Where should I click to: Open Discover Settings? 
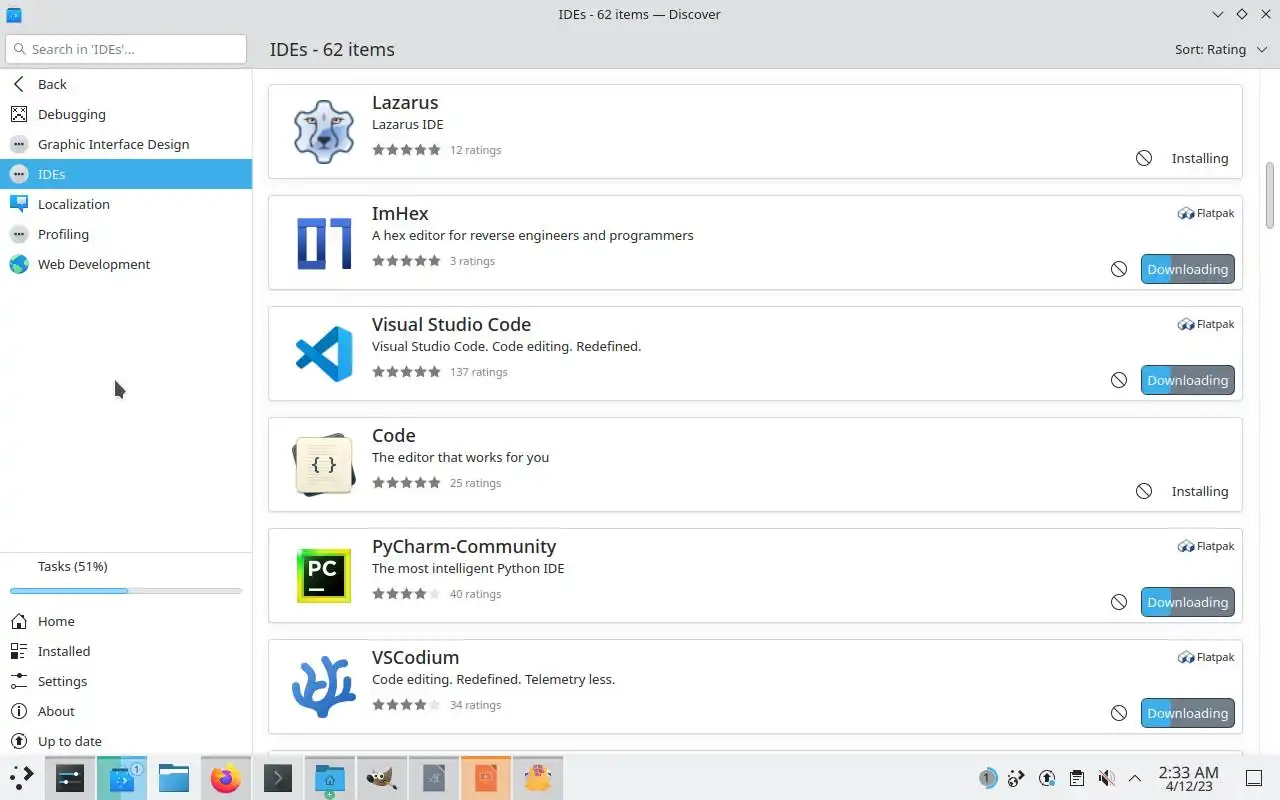point(126,681)
